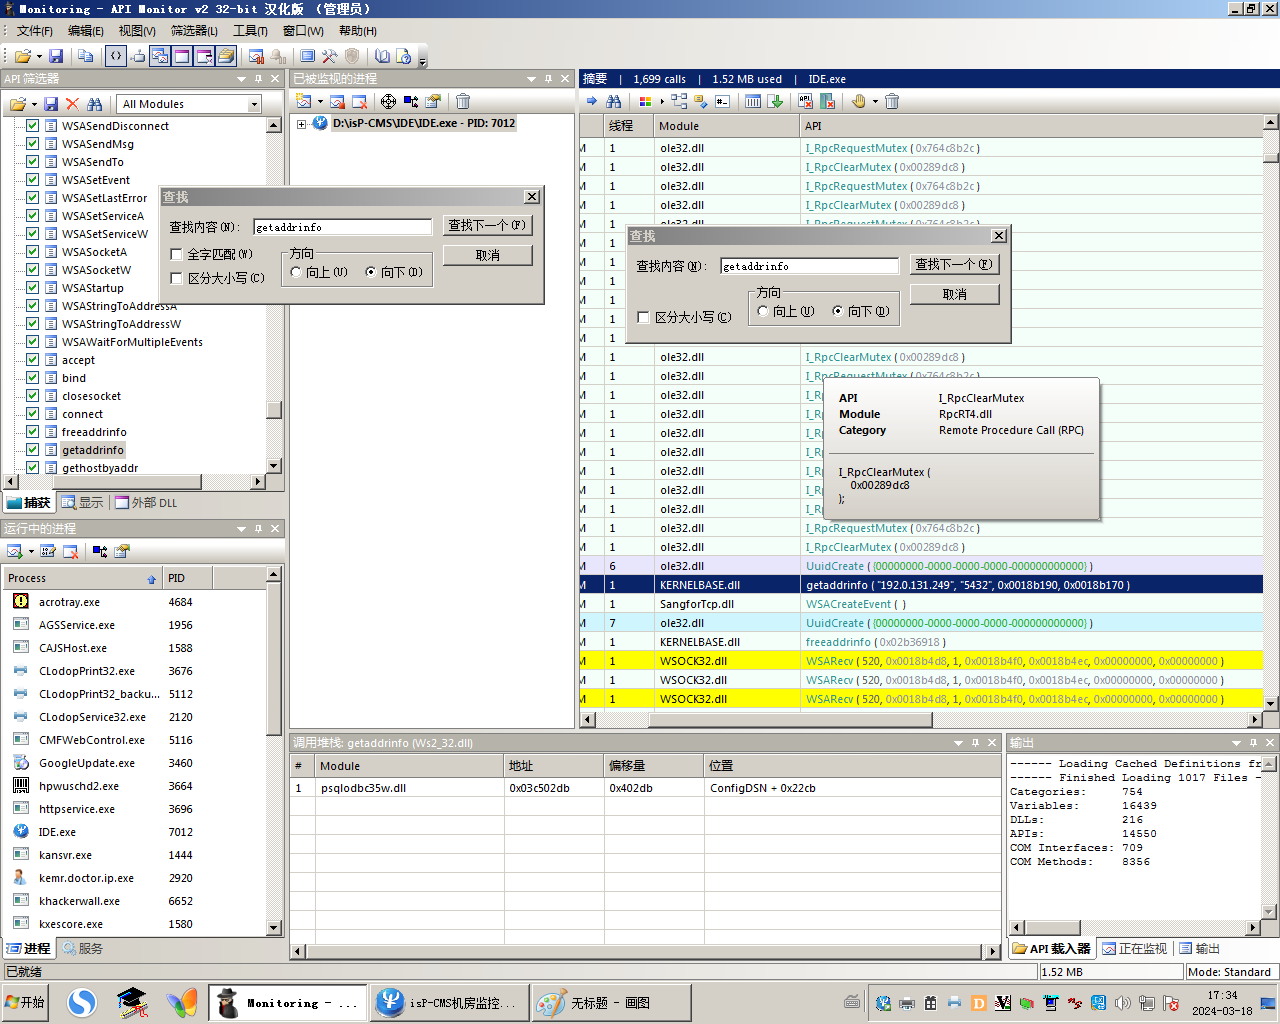This screenshot has height=1024, width=1280.
Task: Enable case sensitive checkbox in left find dialog
Action: click(x=176, y=278)
